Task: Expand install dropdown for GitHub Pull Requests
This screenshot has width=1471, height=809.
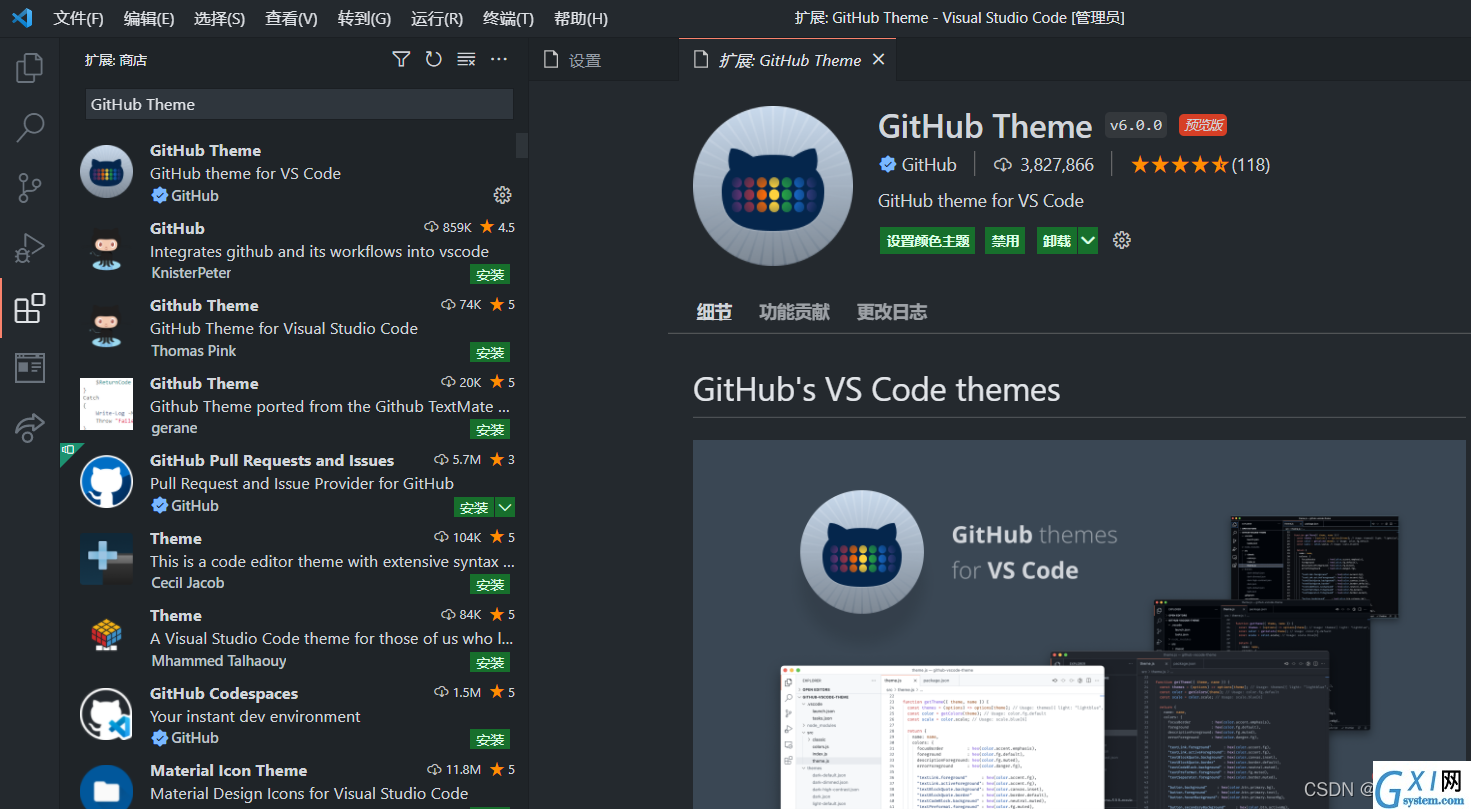Action: click(505, 507)
